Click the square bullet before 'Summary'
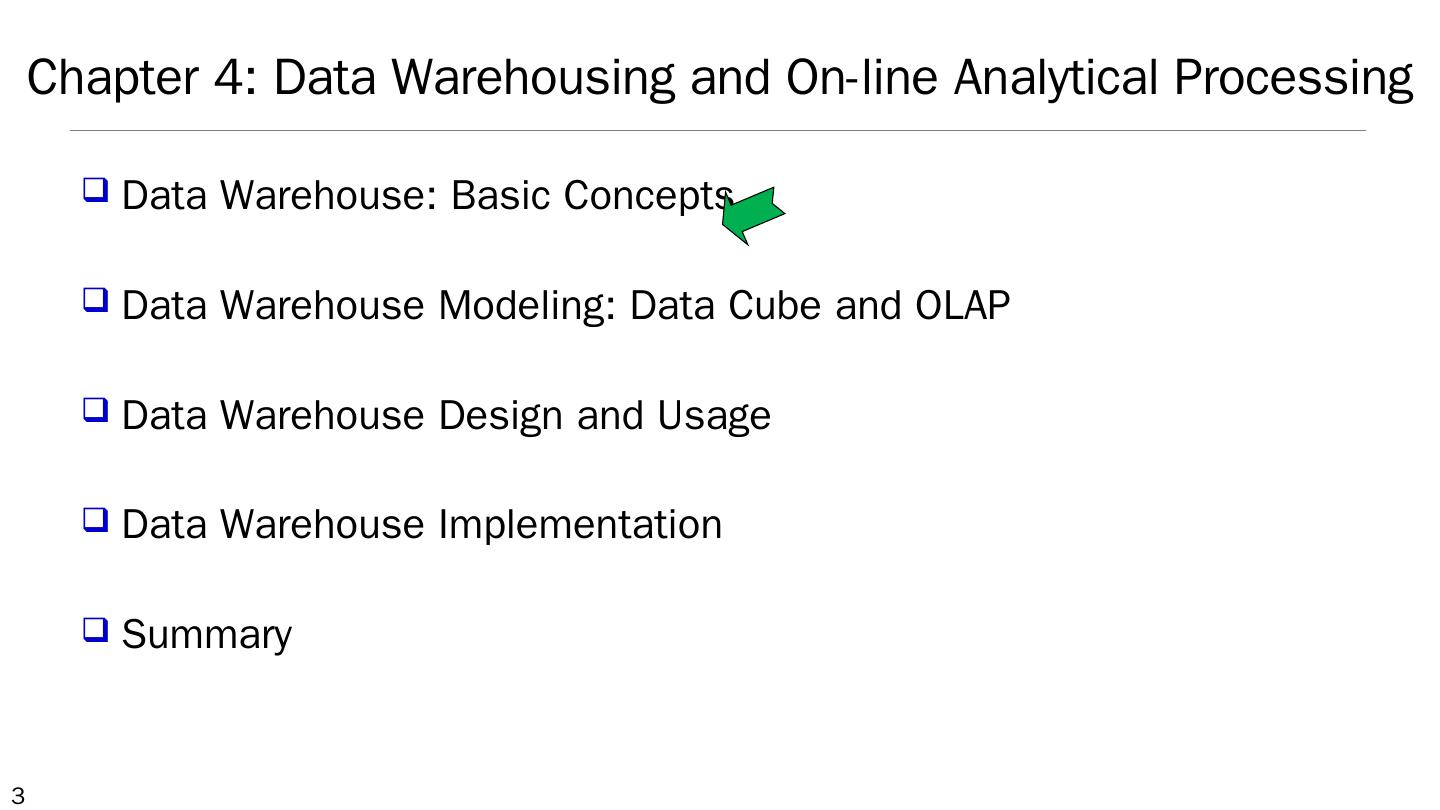This screenshot has width=1440, height=810. click(95, 629)
